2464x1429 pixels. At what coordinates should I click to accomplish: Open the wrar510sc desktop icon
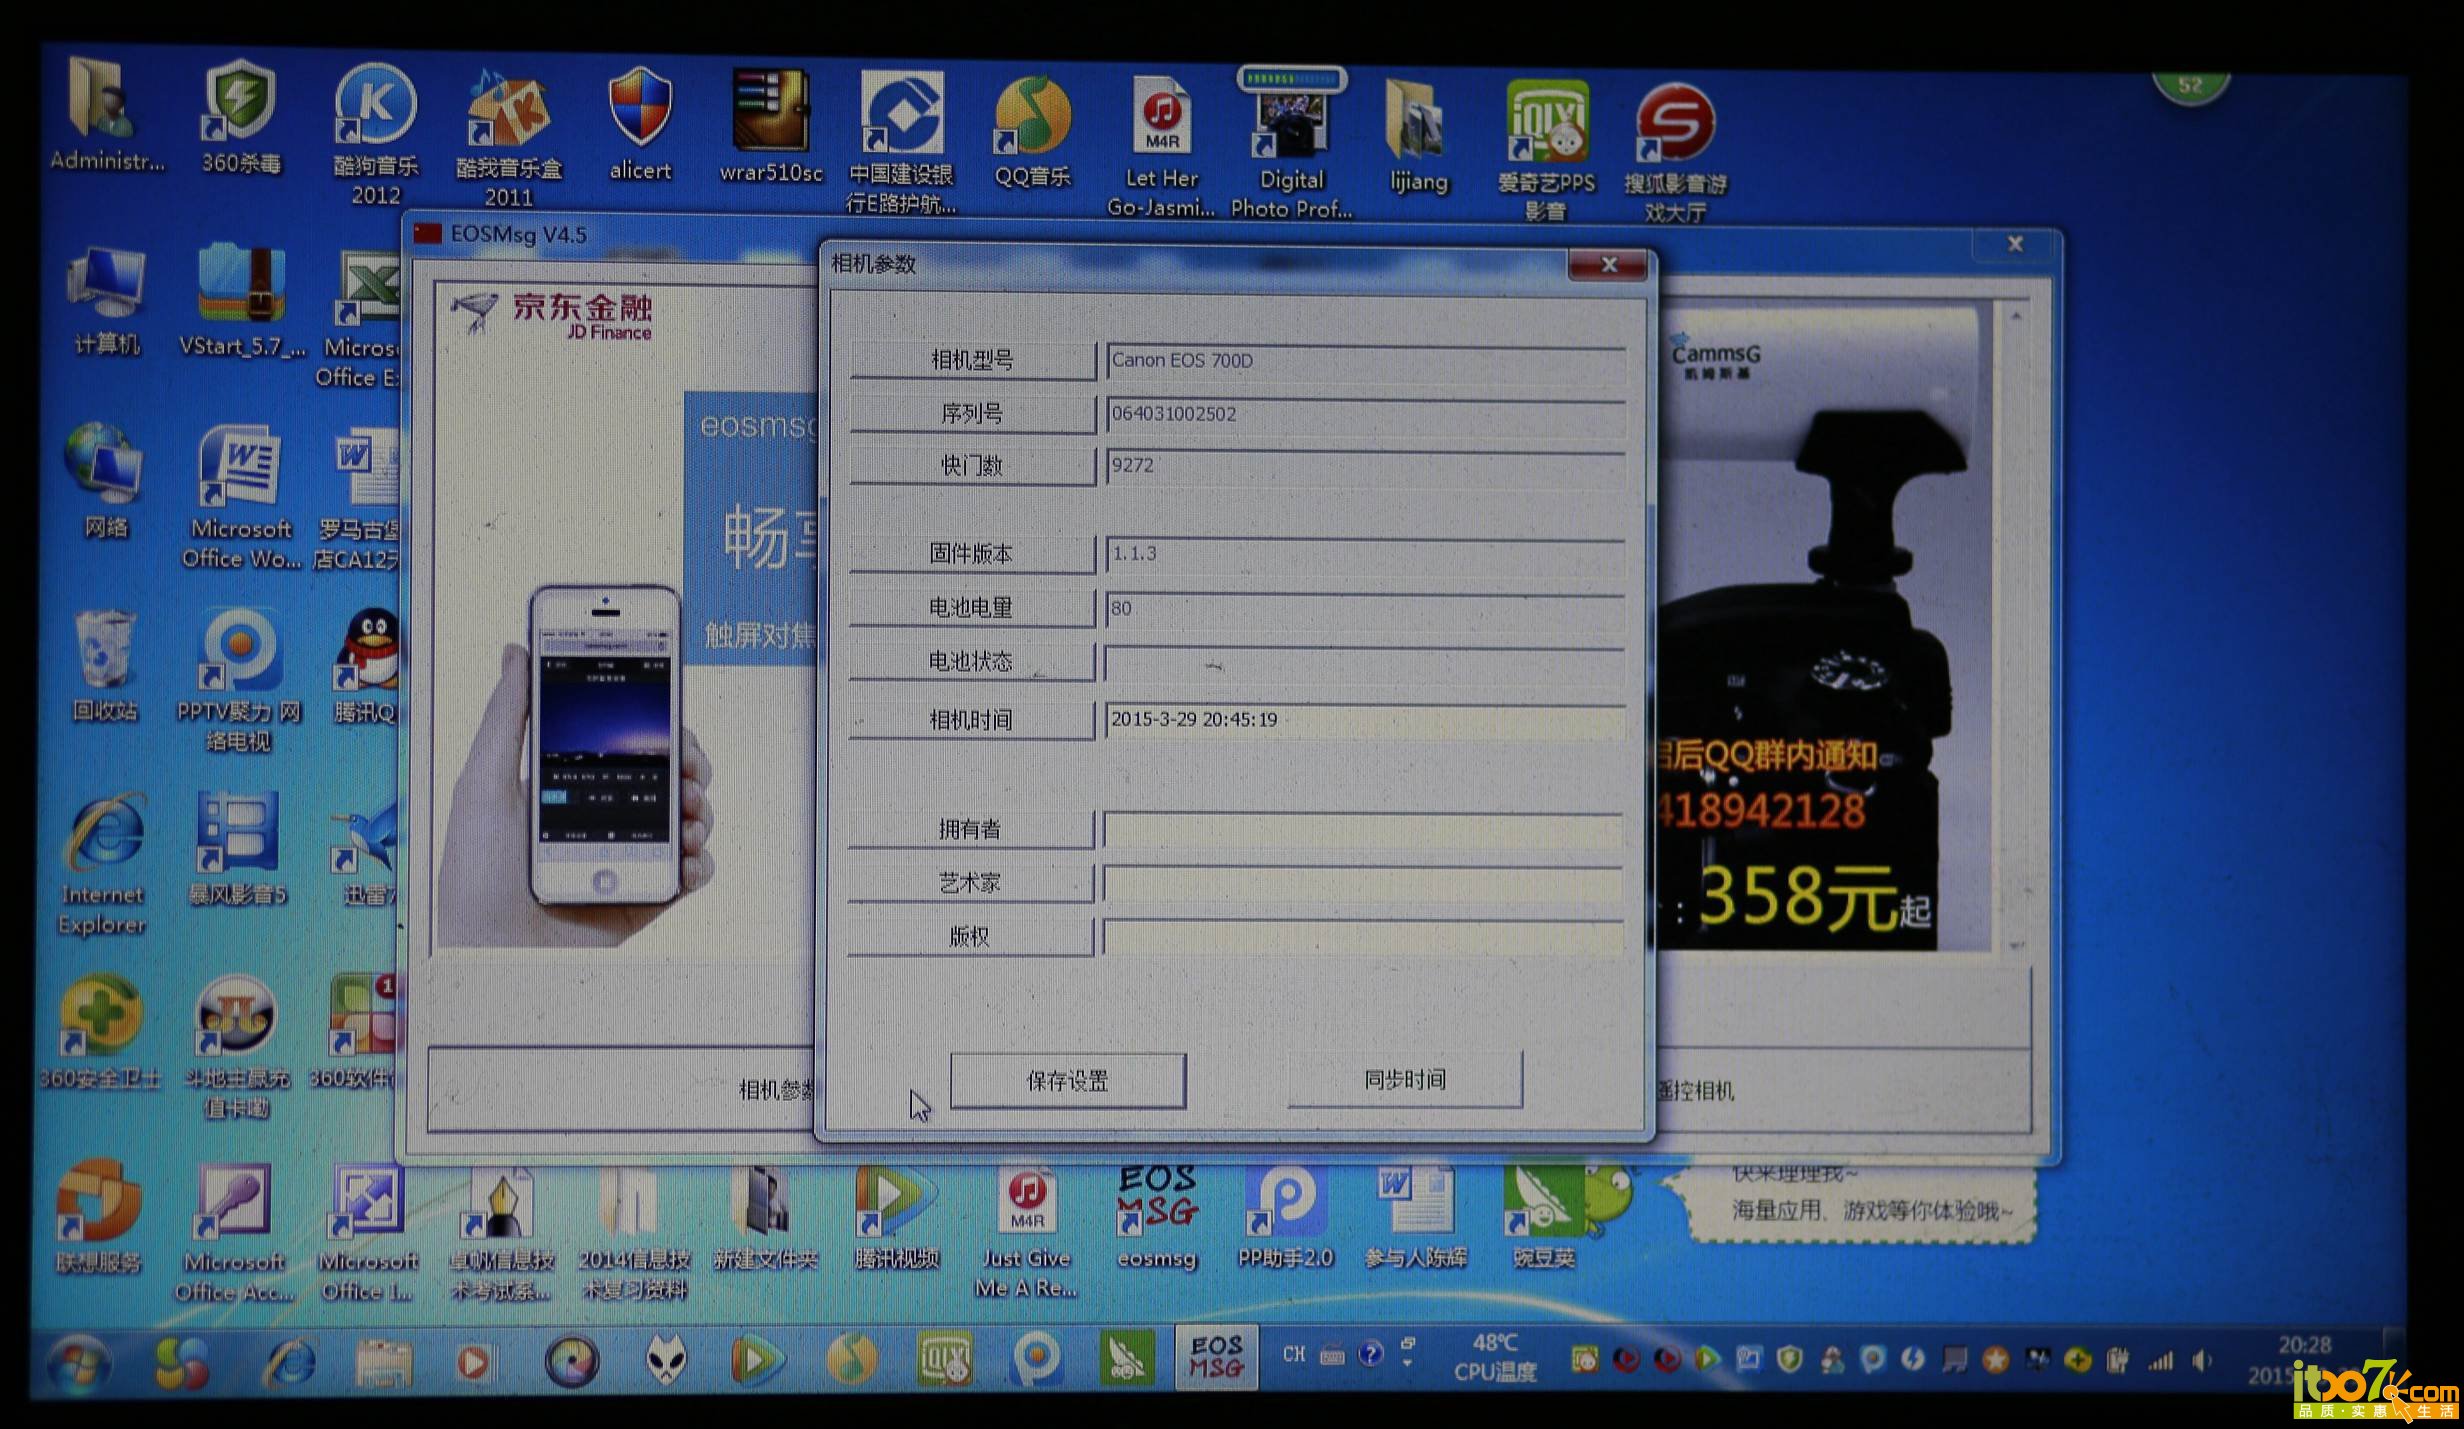pyautogui.click(x=771, y=126)
